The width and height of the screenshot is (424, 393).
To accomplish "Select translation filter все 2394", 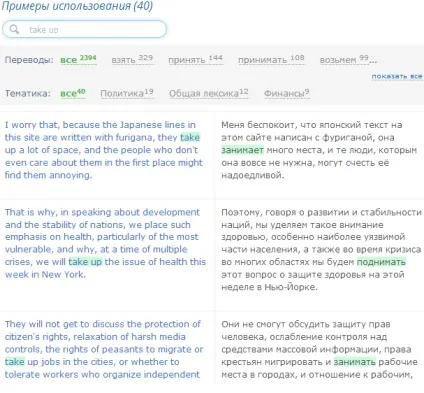I will (x=78, y=59).
